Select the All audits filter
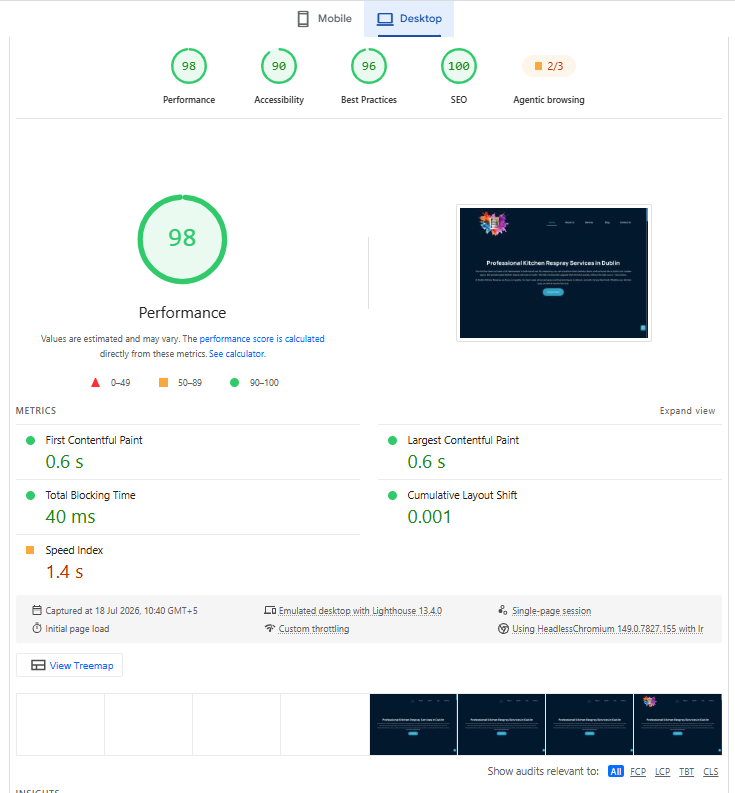 tap(616, 772)
